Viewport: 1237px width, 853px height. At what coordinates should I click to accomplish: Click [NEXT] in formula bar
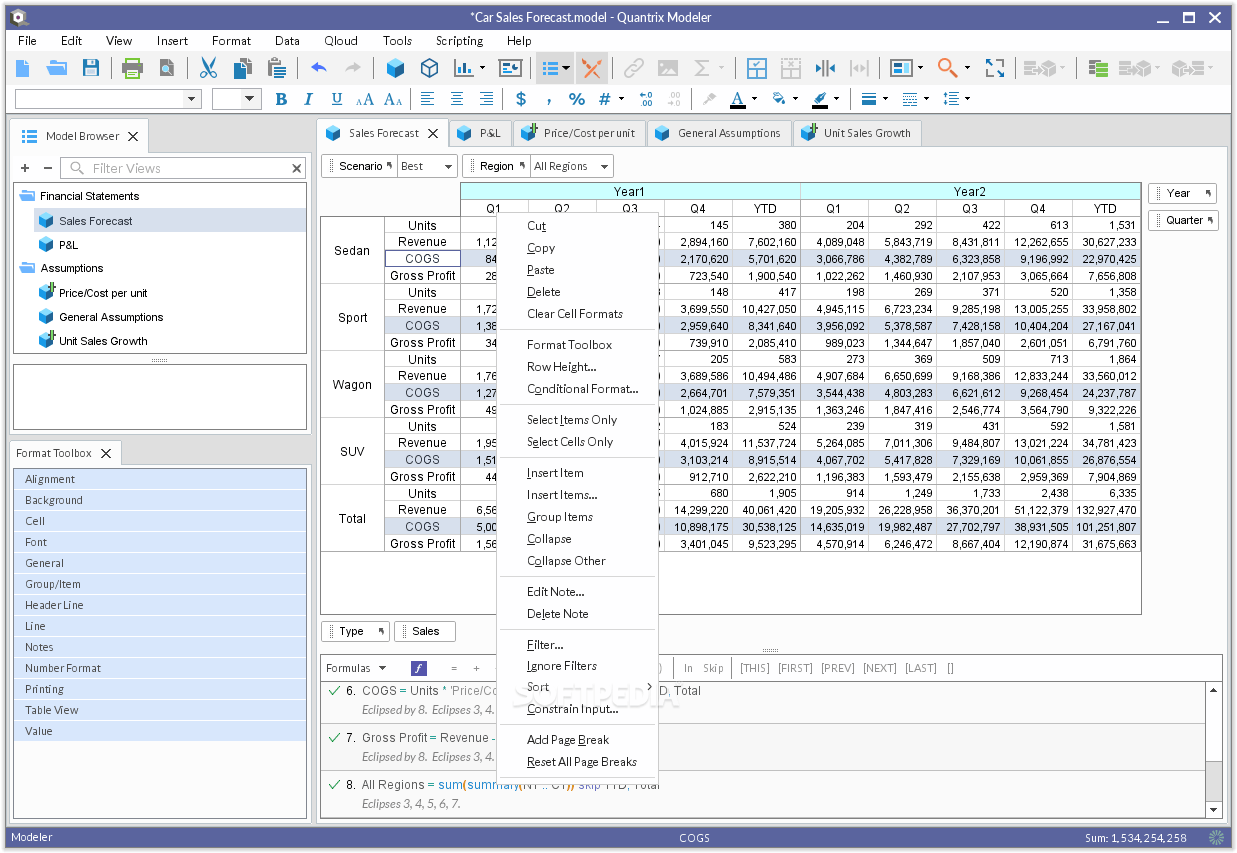click(x=880, y=668)
